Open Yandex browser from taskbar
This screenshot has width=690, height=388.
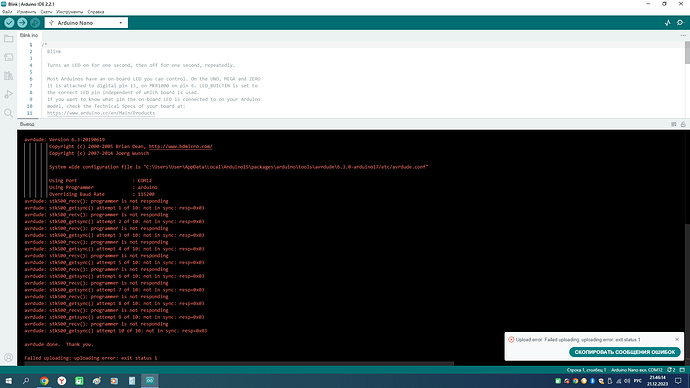click(62, 381)
